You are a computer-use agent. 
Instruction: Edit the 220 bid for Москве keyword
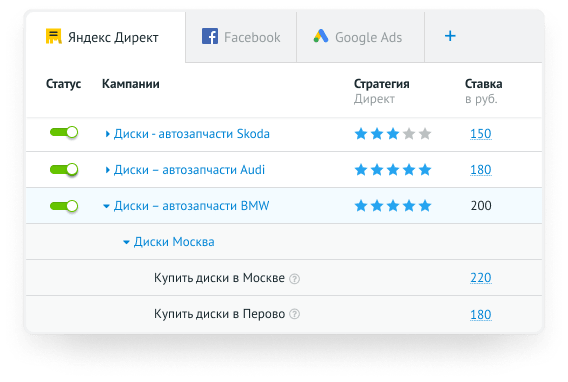[481, 278]
